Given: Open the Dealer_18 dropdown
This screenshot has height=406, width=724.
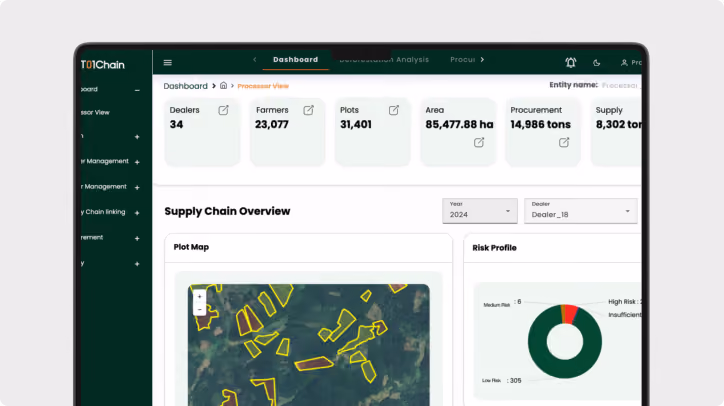Looking at the screenshot, I should click(x=580, y=211).
